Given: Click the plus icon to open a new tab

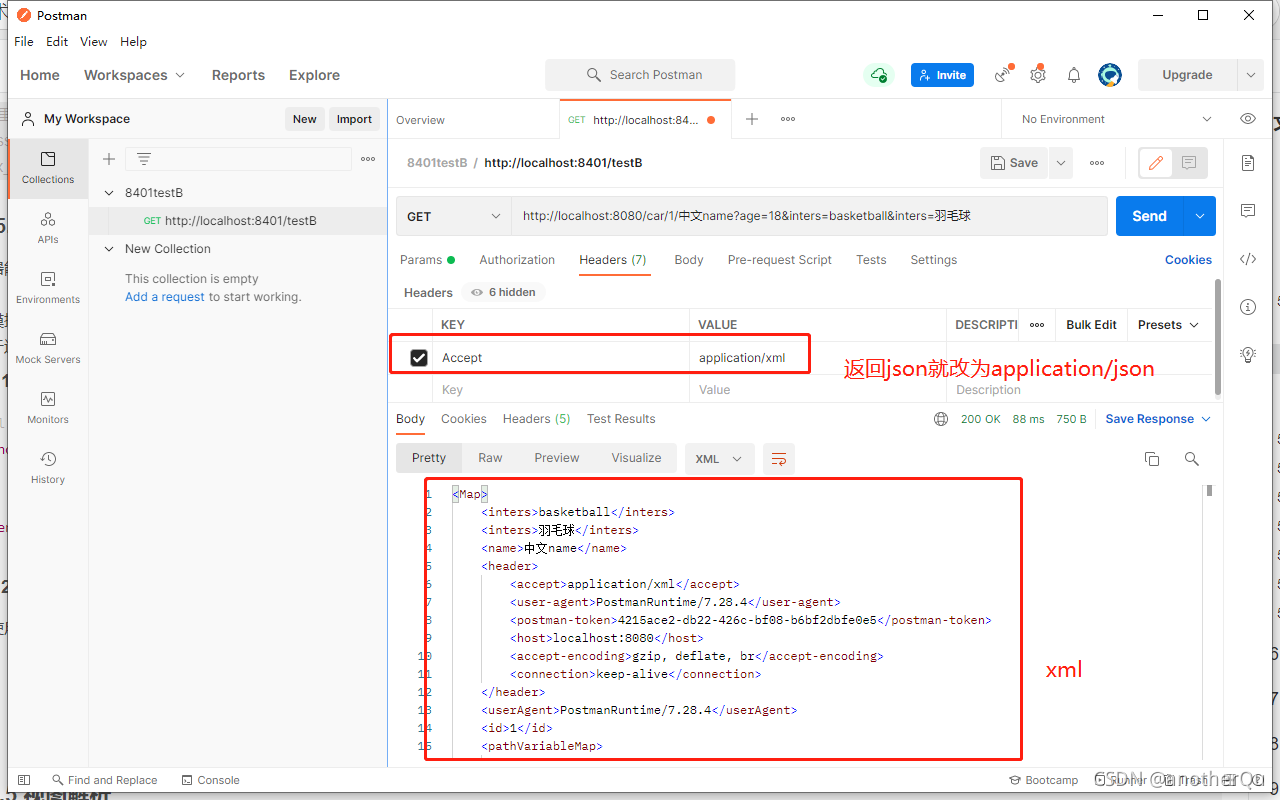Looking at the screenshot, I should pyautogui.click(x=752, y=119).
